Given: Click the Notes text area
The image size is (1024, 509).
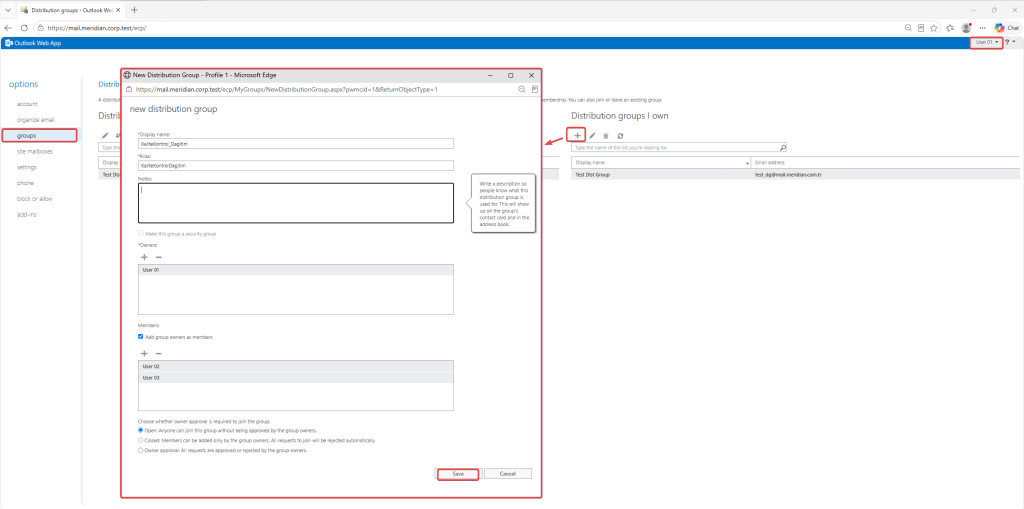Looking at the screenshot, I should click(x=296, y=203).
